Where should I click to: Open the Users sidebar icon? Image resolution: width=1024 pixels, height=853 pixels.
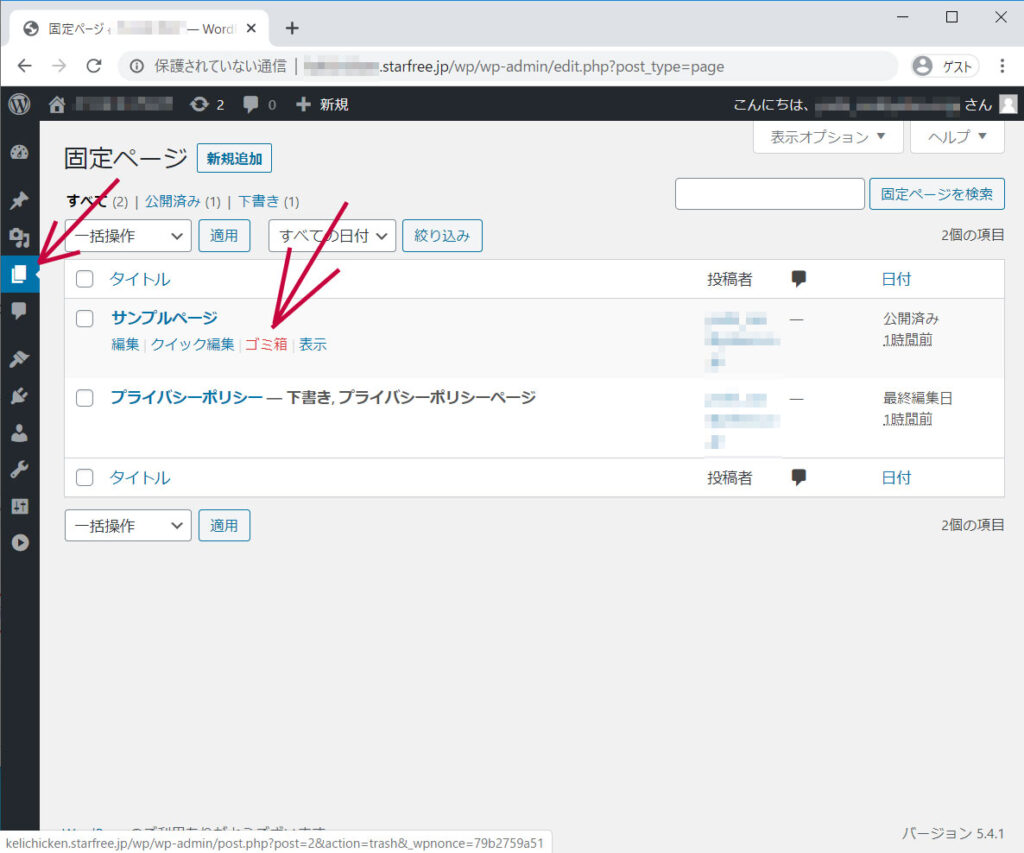click(x=20, y=432)
